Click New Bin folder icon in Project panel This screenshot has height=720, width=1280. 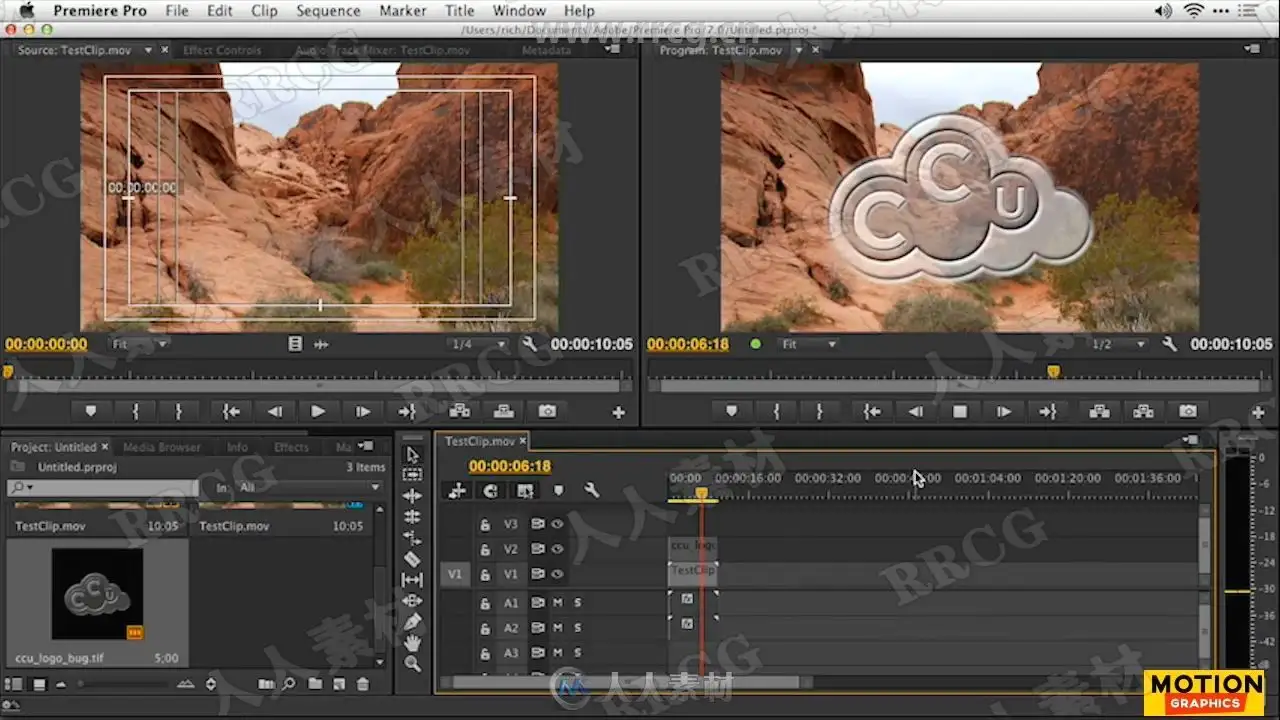314,684
